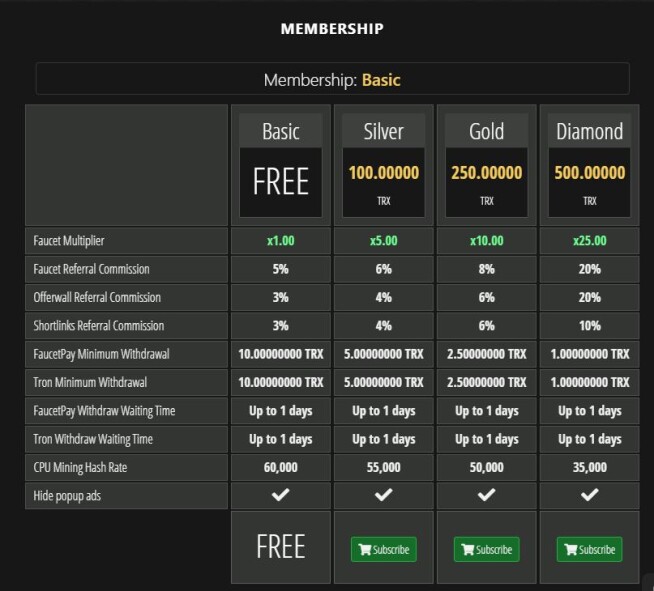Screen dimensions: 654x591
Task: Click the x25.00 faucet multiplier value
Action: 590,241
